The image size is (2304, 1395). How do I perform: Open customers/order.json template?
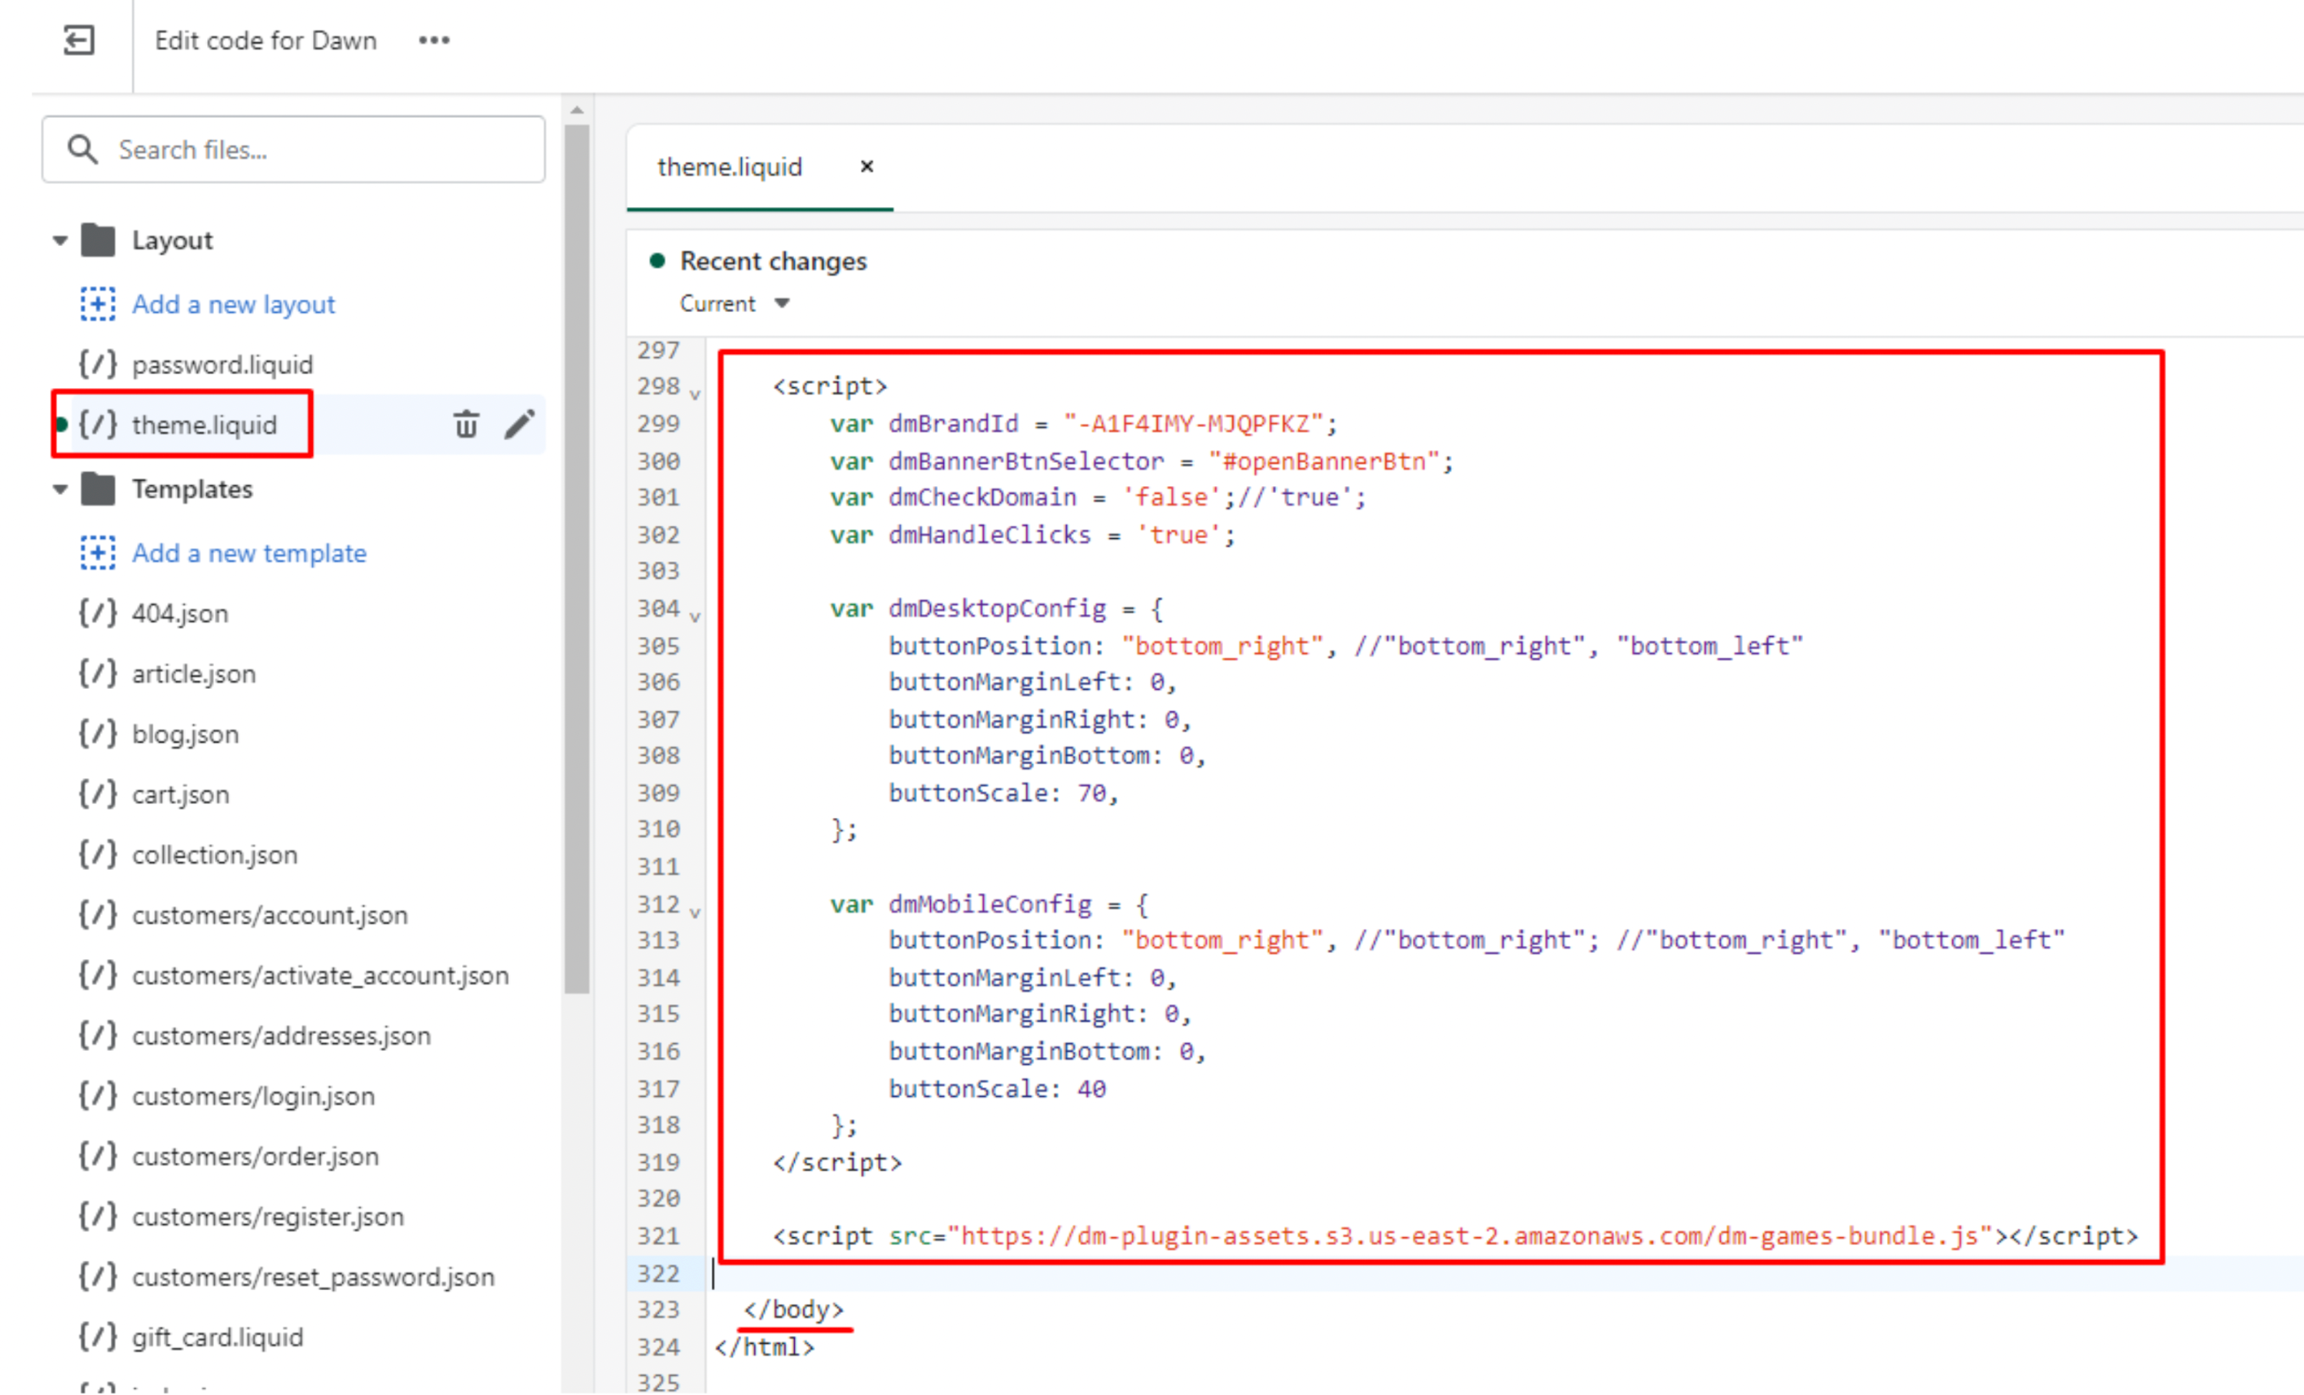[255, 1156]
